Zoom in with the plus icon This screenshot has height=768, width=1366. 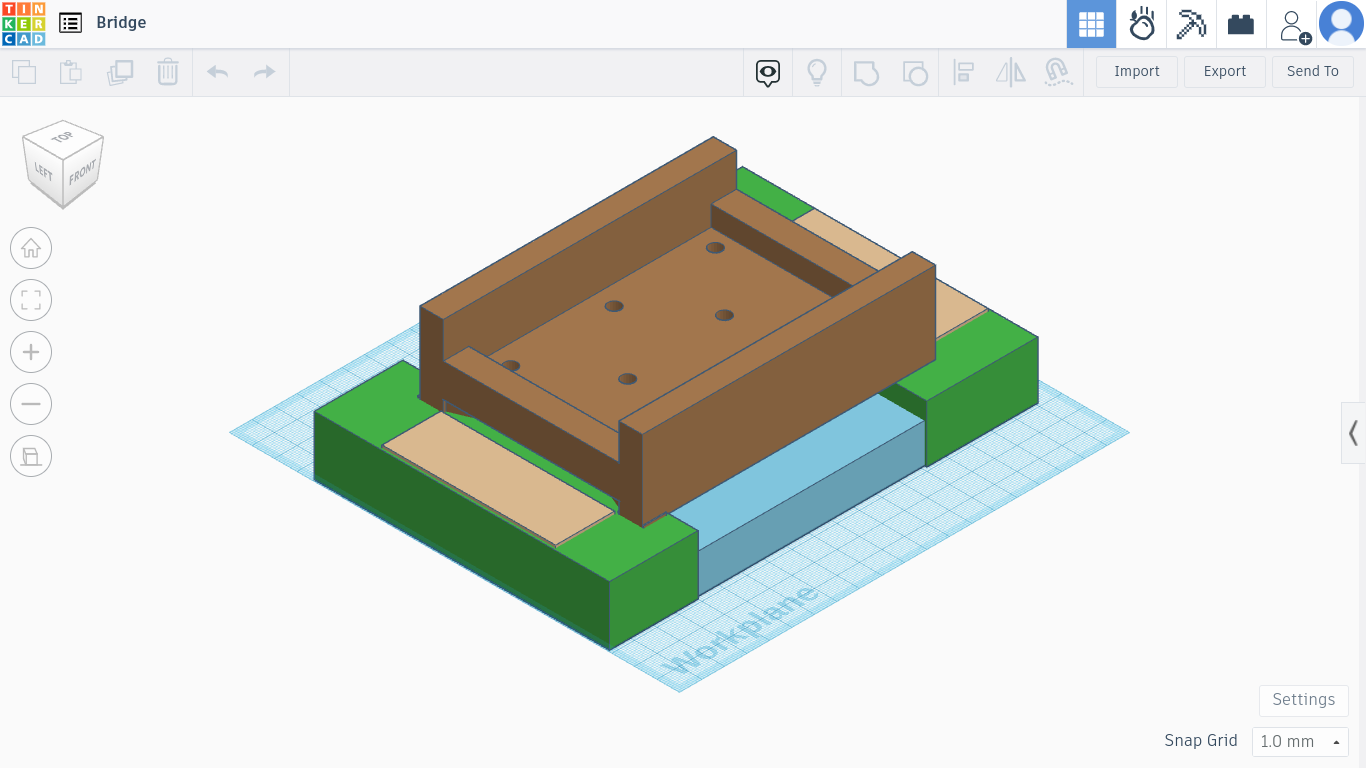pos(31,352)
